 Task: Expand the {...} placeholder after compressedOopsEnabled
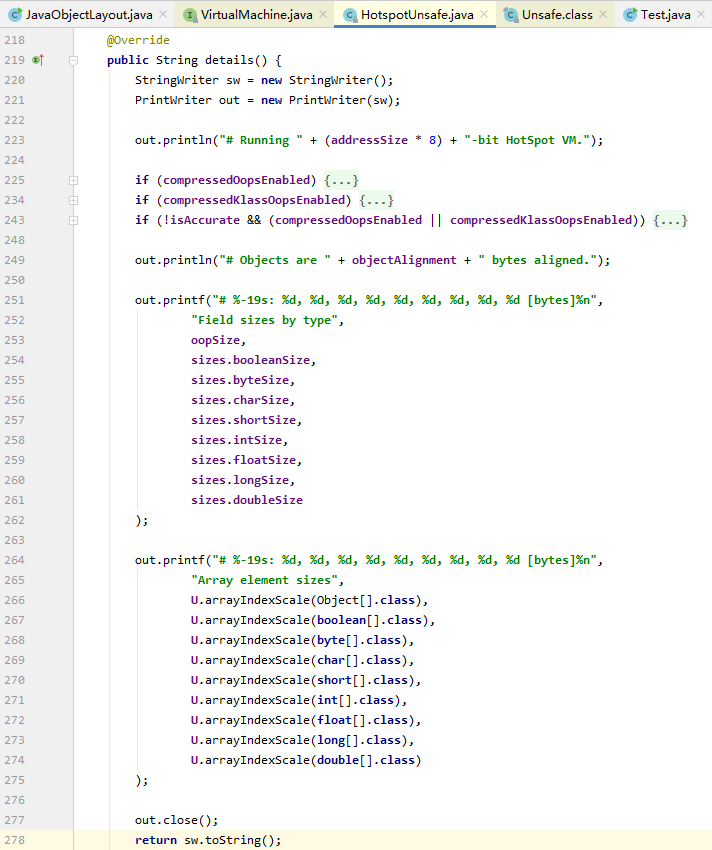(x=341, y=180)
